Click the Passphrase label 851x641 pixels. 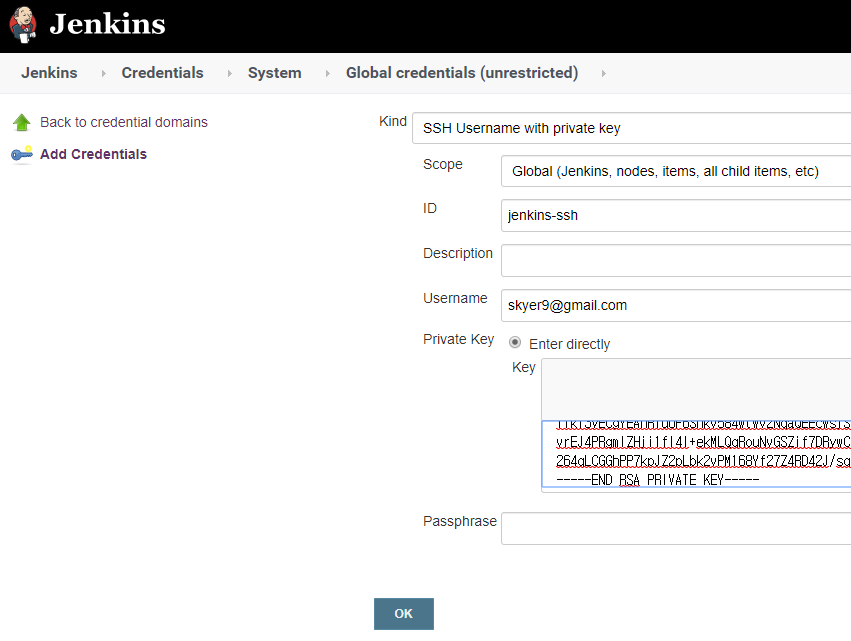[460, 521]
